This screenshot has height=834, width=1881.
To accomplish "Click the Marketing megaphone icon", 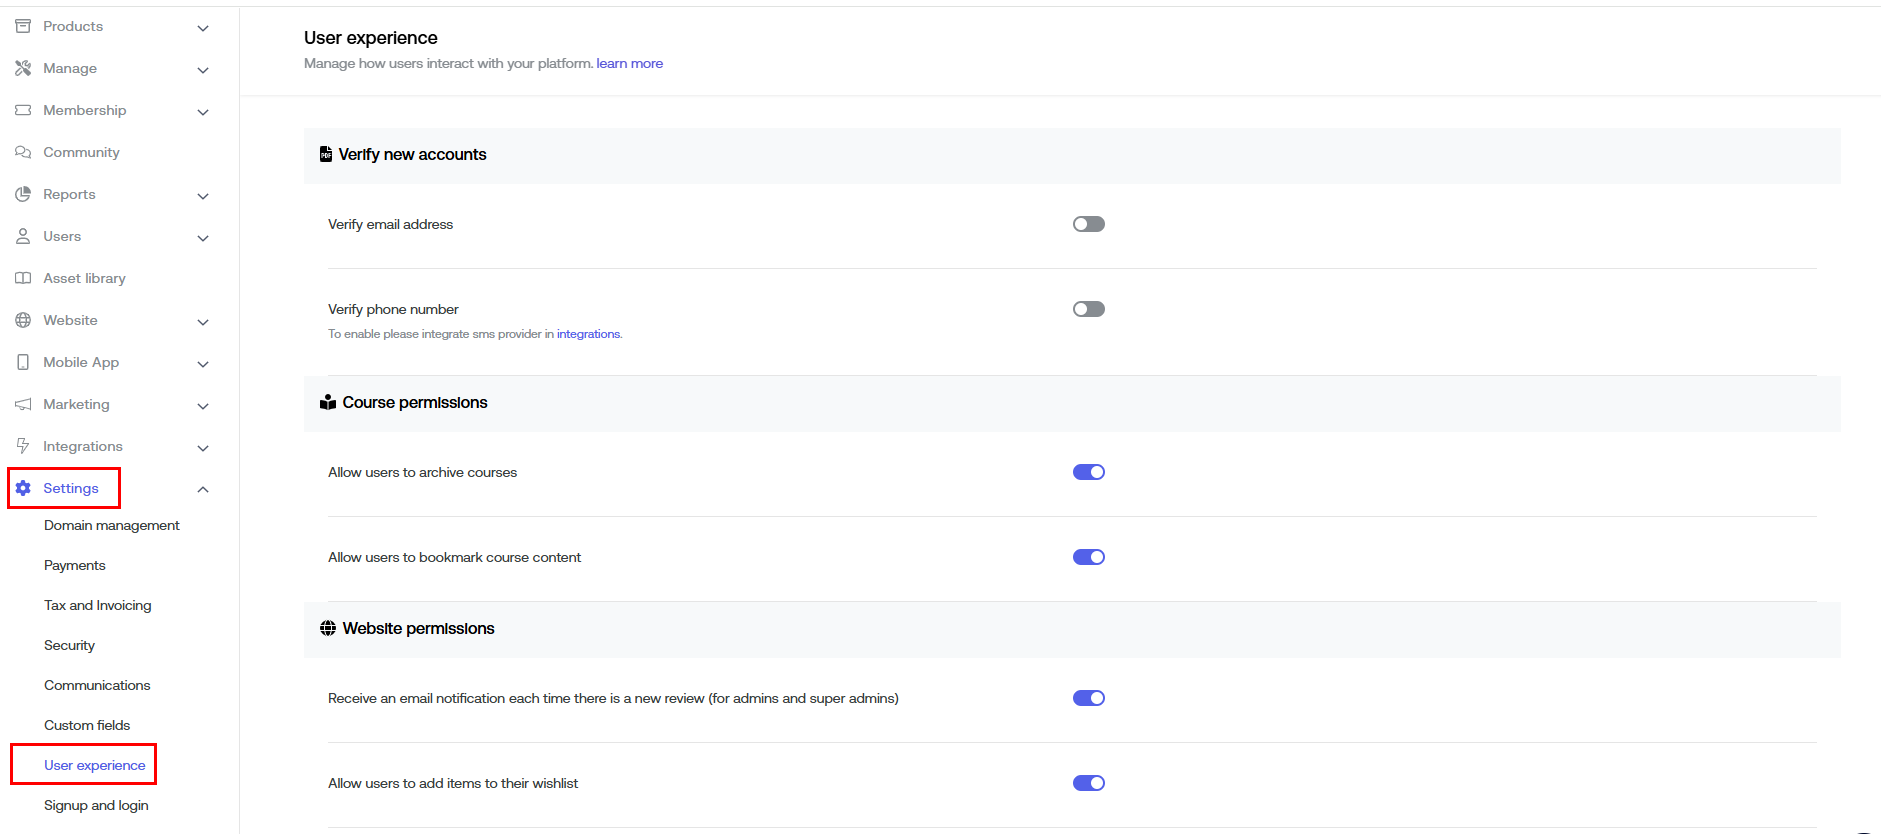I will point(23,404).
